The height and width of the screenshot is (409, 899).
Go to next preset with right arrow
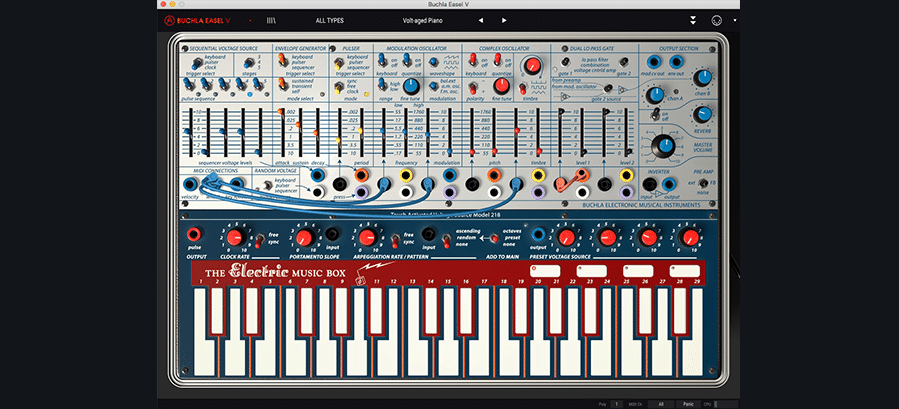tap(504, 21)
